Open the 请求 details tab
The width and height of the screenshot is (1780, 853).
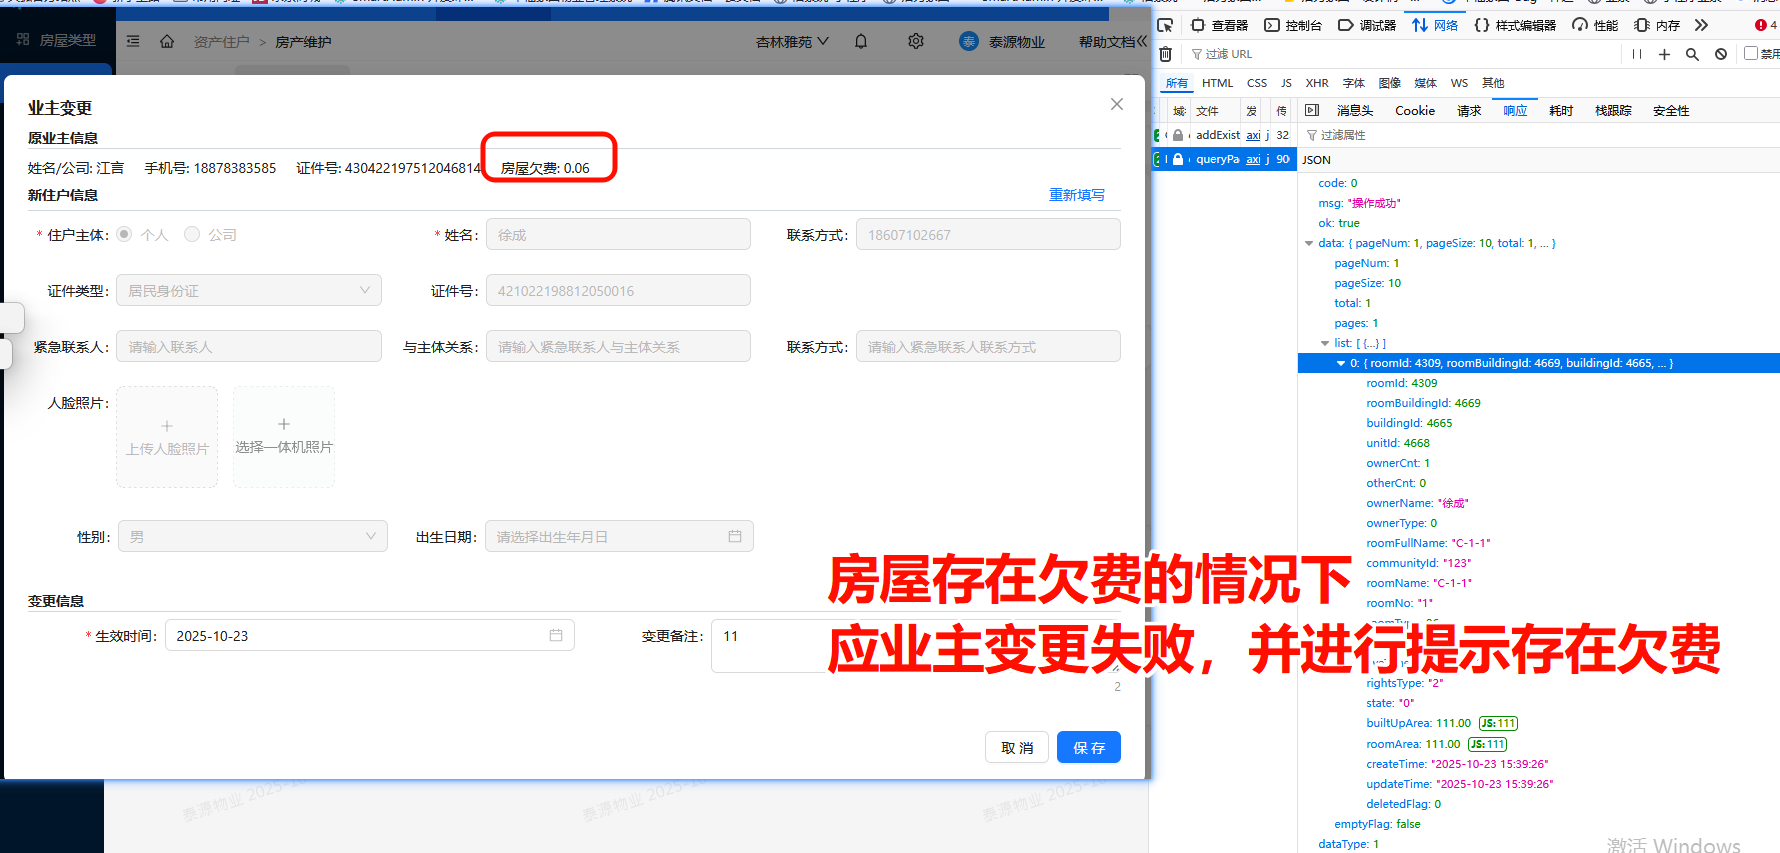(1469, 111)
